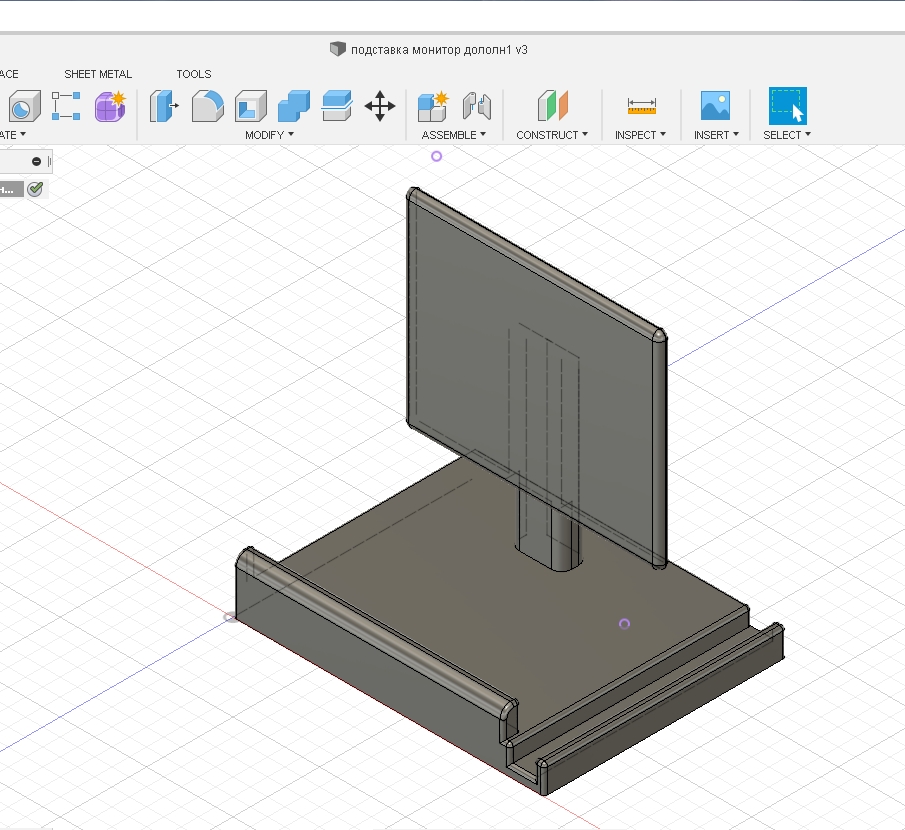The width and height of the screenshot is (905, 830).
Task: Collapse the browser panel minus button
Action: (36, 161)
